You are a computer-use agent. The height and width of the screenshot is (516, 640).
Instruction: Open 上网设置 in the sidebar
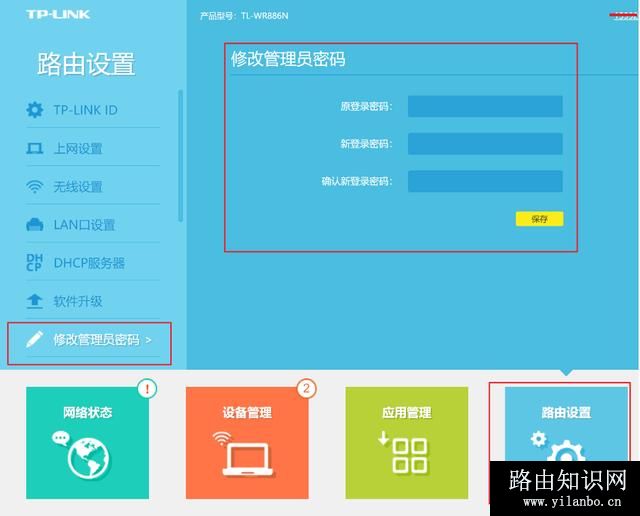tap(93, 148)
